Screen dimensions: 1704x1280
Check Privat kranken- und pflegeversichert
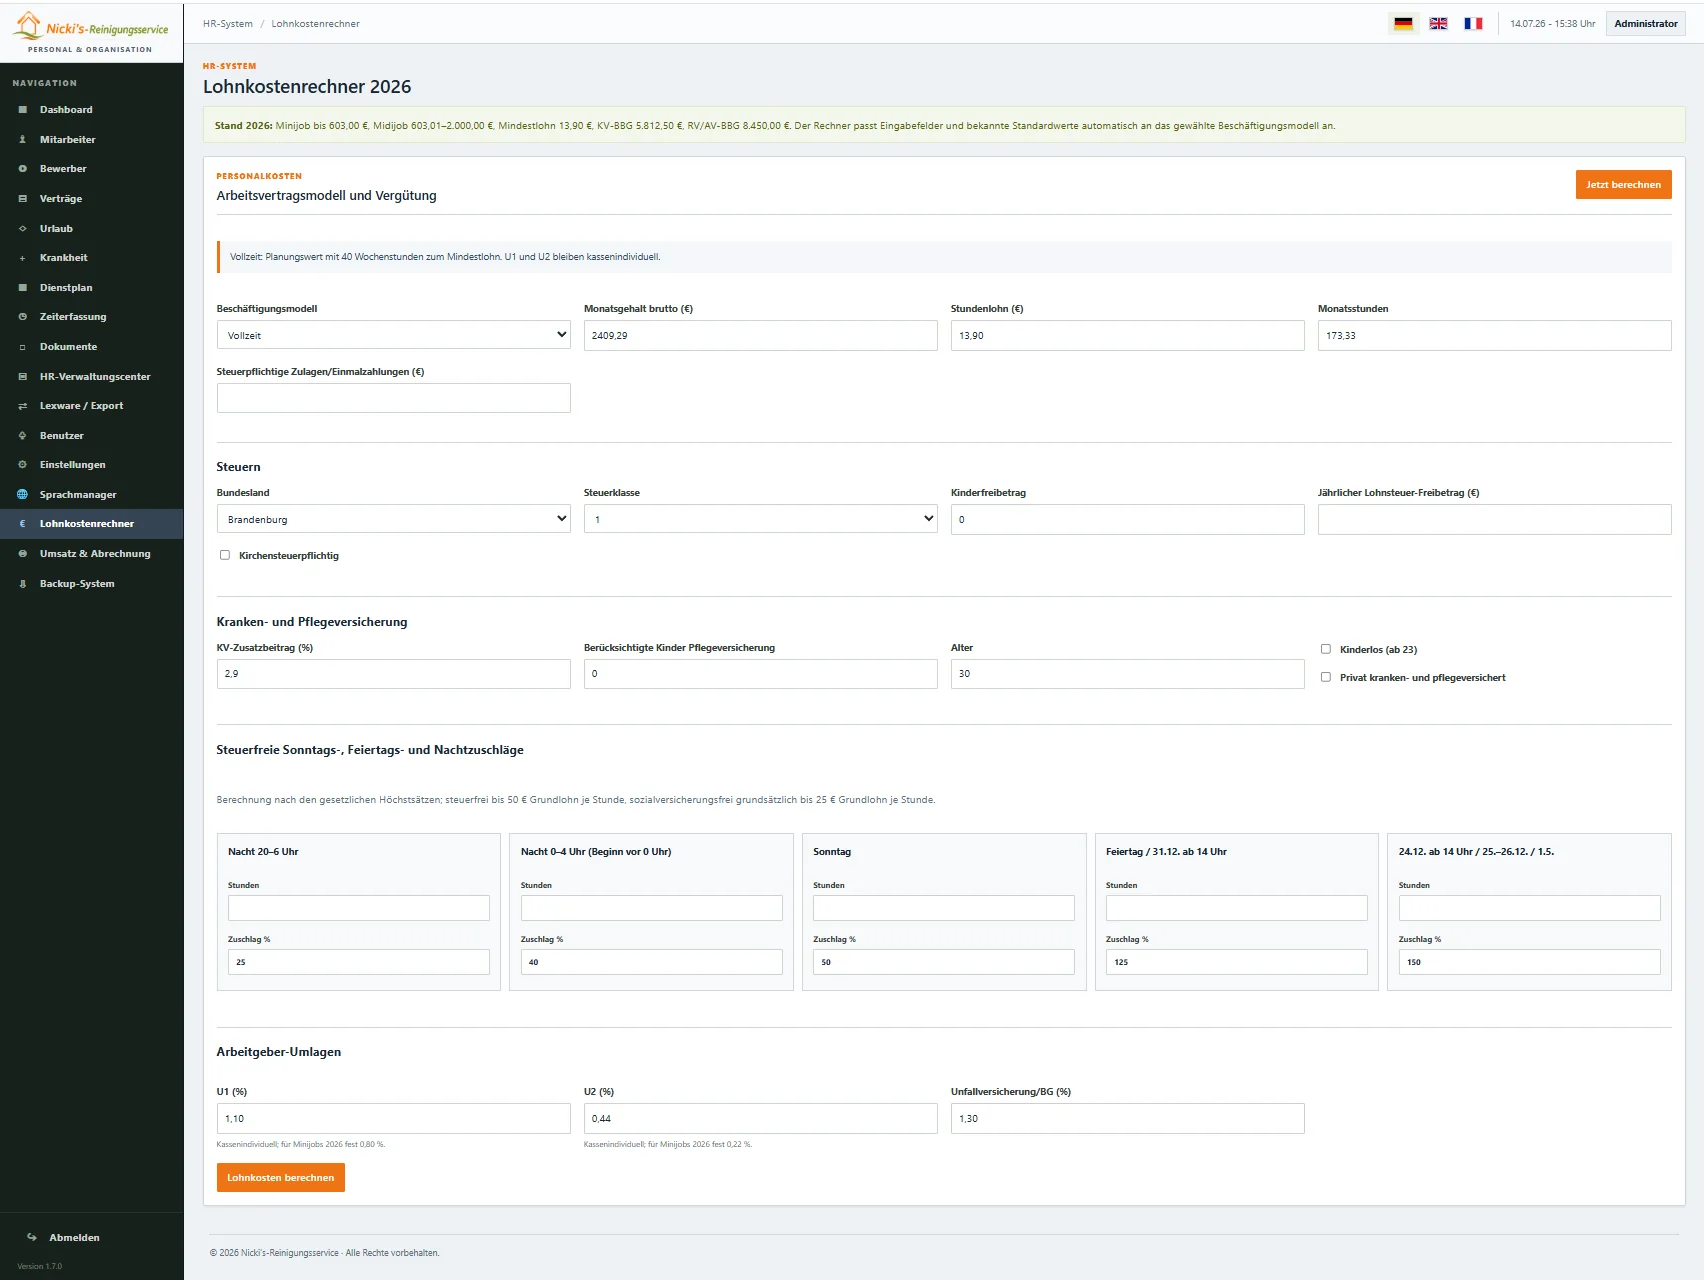[x=1326, y=677]
